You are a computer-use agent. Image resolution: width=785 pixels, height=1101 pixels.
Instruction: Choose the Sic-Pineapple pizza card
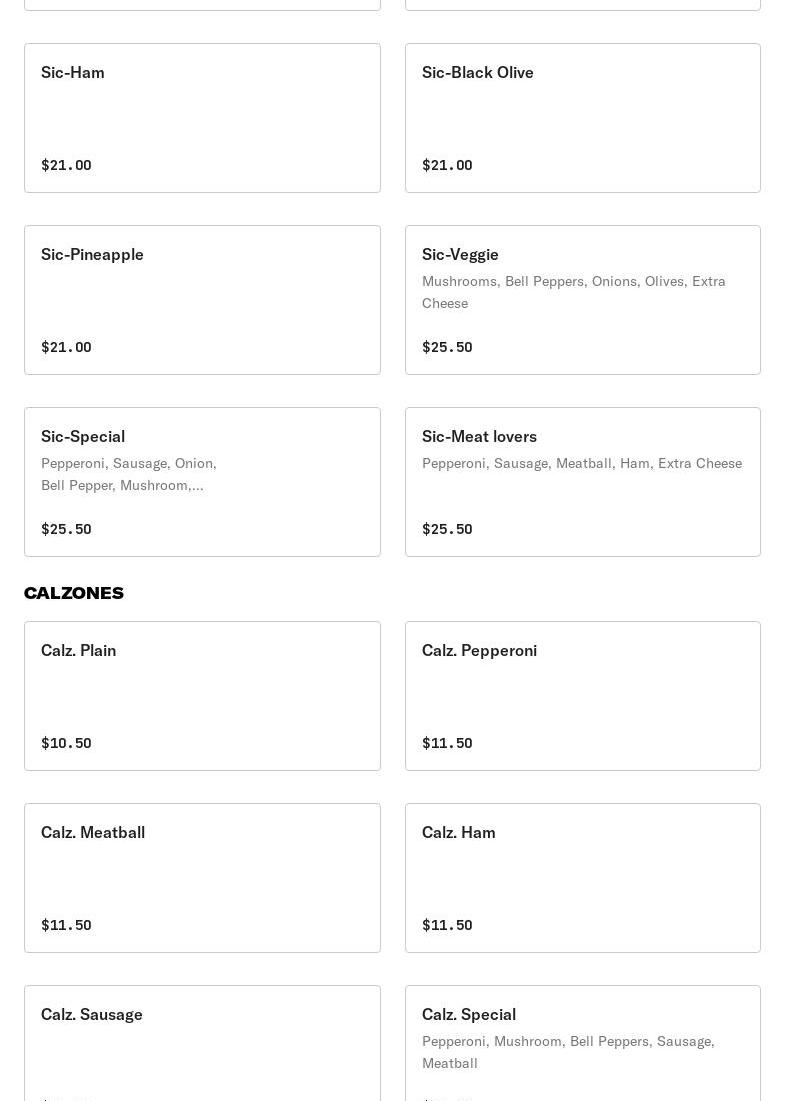(x=202, y=300)
